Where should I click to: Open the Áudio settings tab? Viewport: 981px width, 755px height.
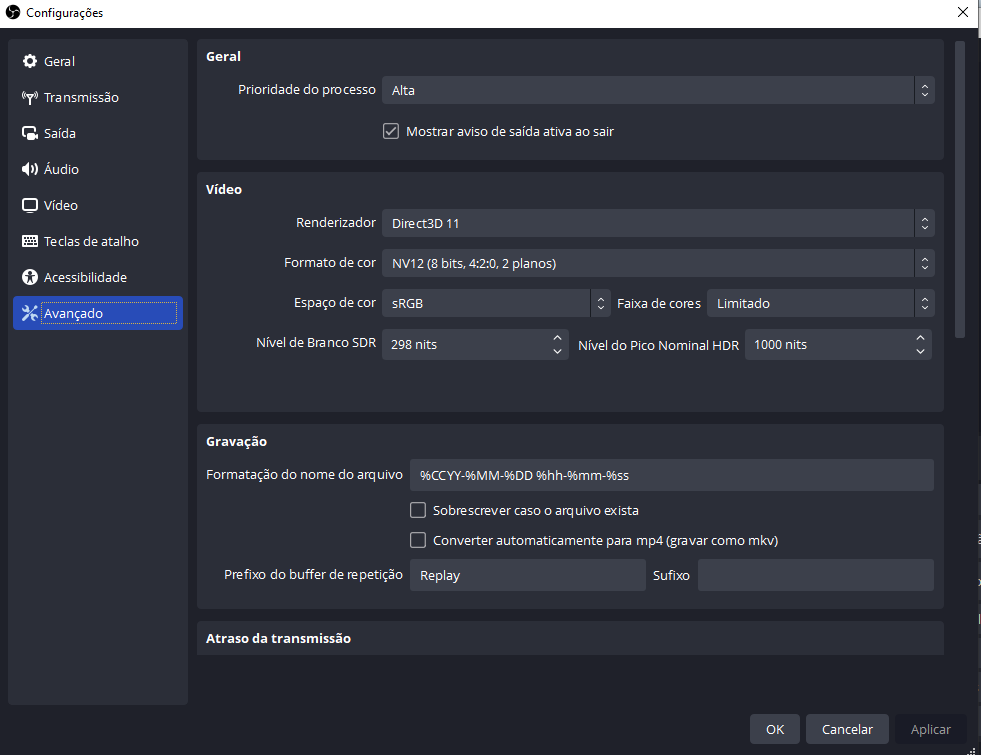pos(98,170)
